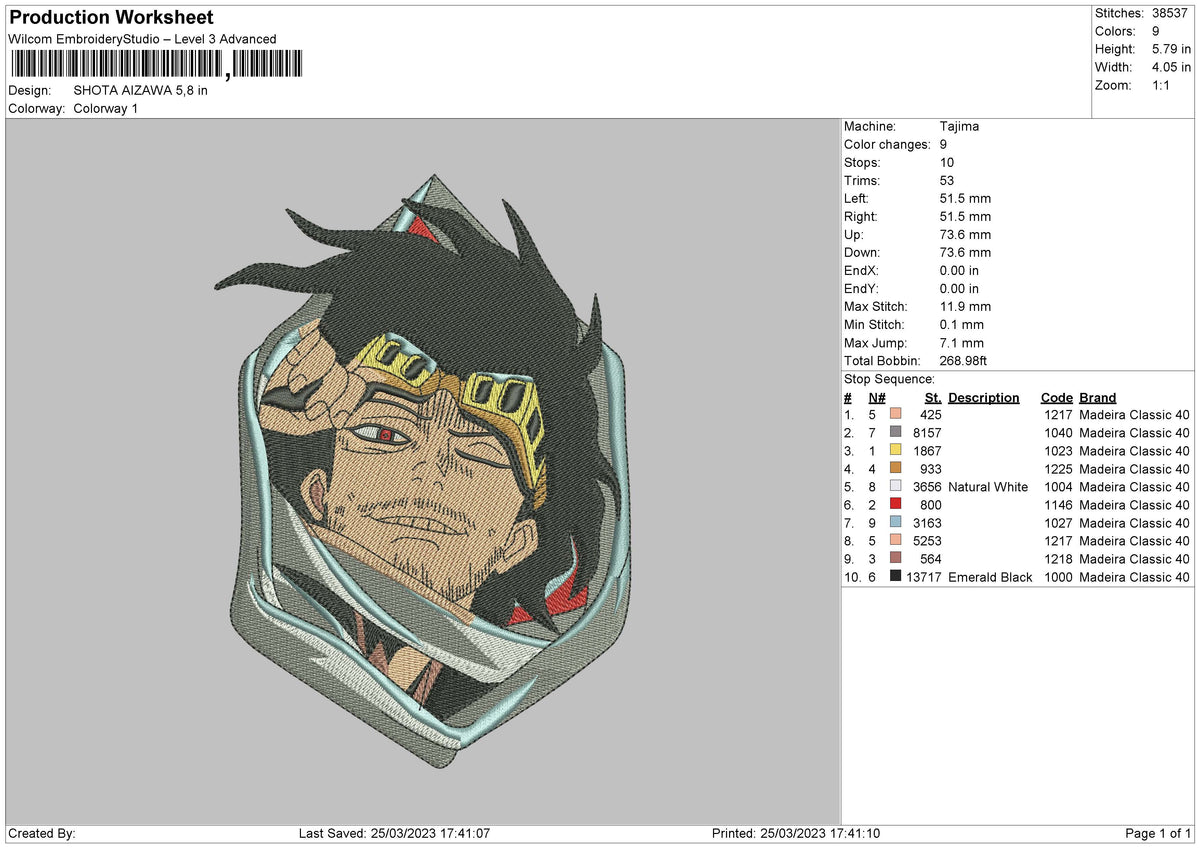This screenshot has width=1200, height=848.
Task: Click the Description column header
Action: tap(984, 398)
